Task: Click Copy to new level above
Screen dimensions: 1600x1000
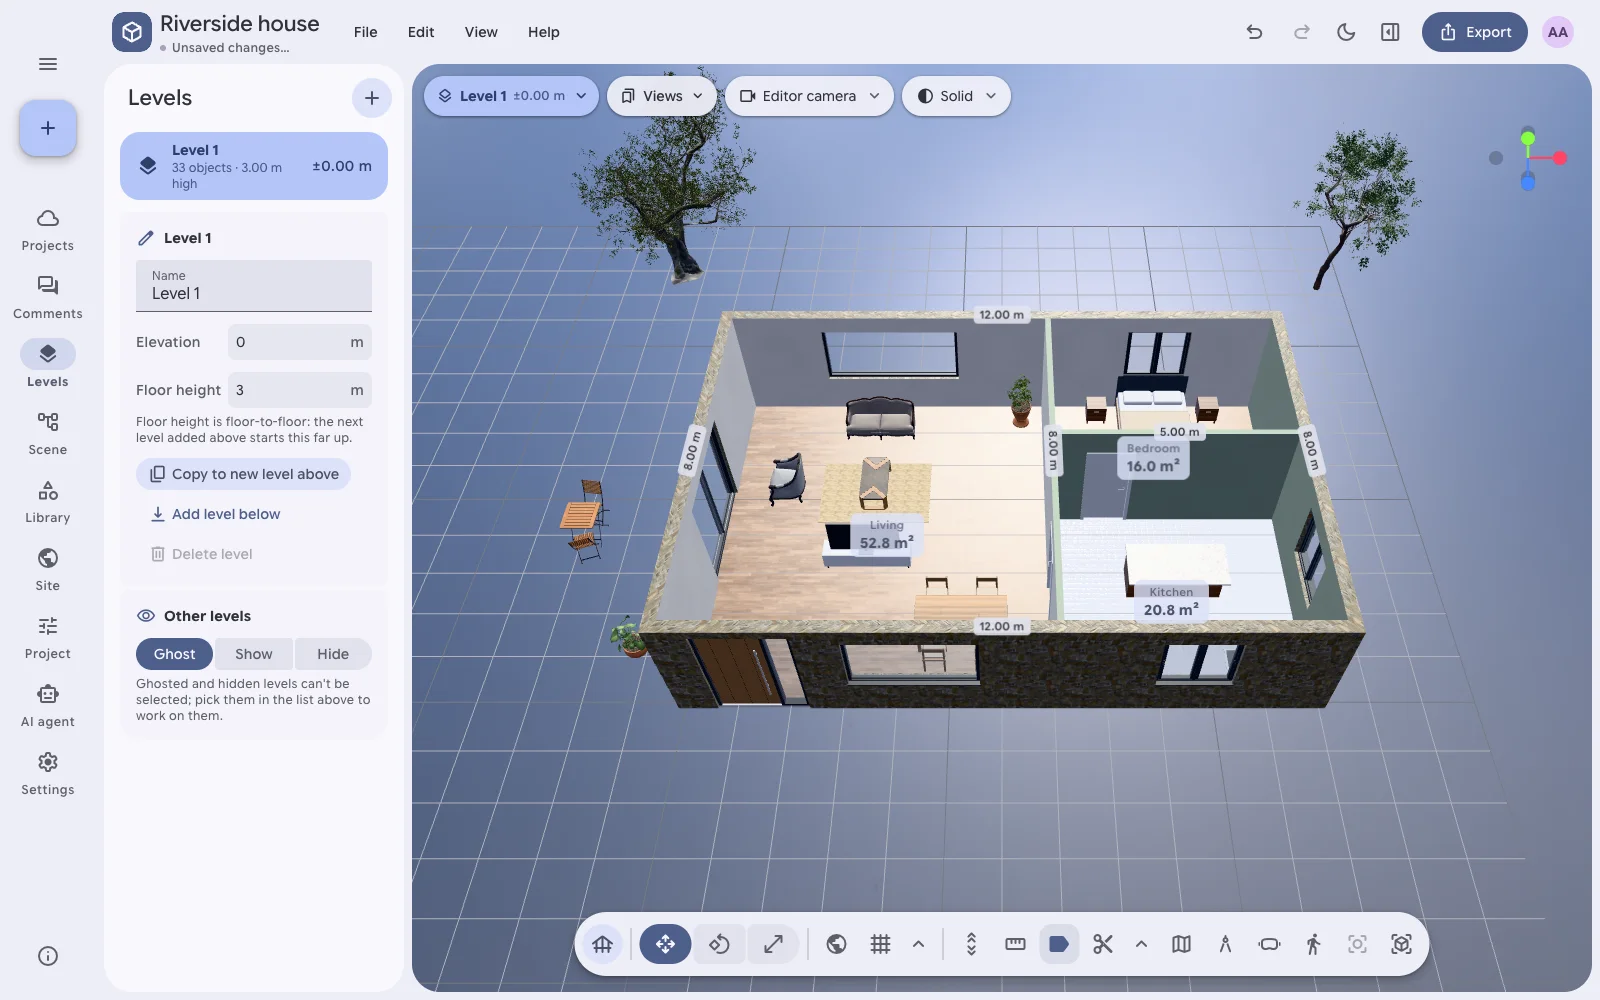Action: (244, 474)
